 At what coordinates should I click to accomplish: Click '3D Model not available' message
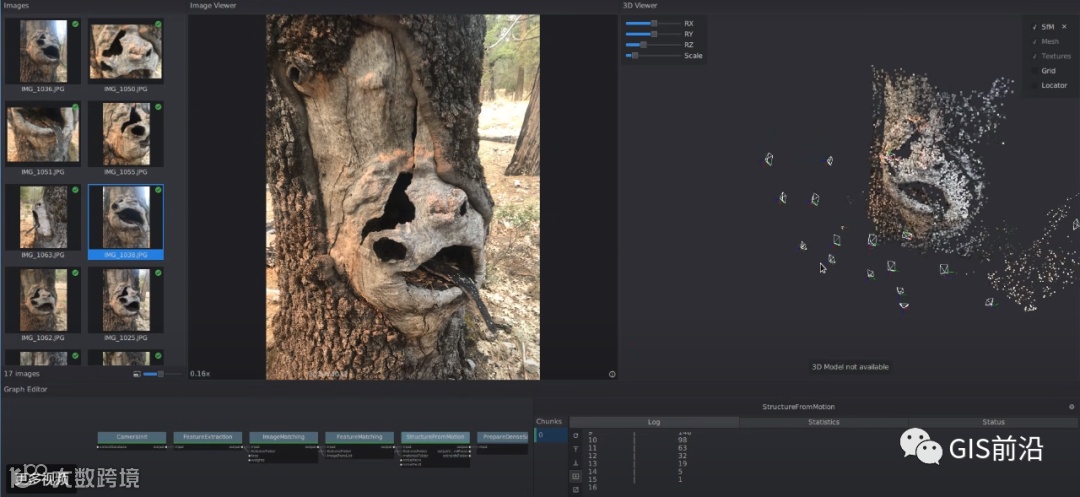click(x=849, y=367)
